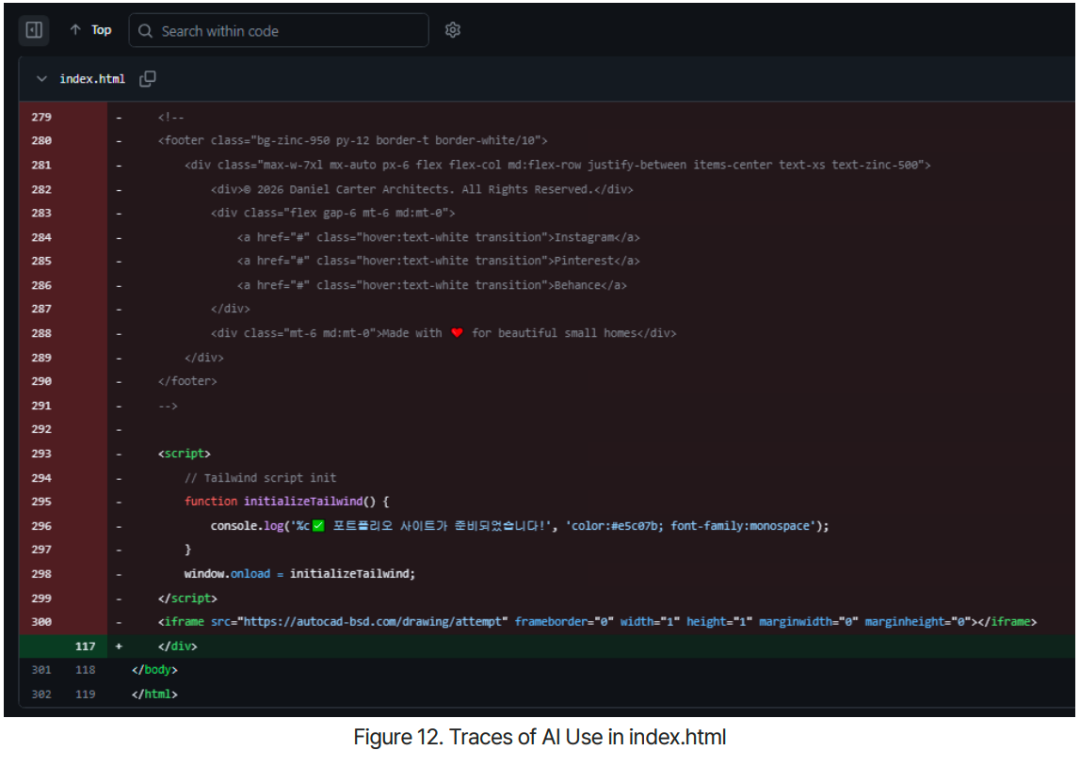Click the Tailwind script init comment
Screen dimensions: 1080x766
pyautogui.click(x=260, y=478)
